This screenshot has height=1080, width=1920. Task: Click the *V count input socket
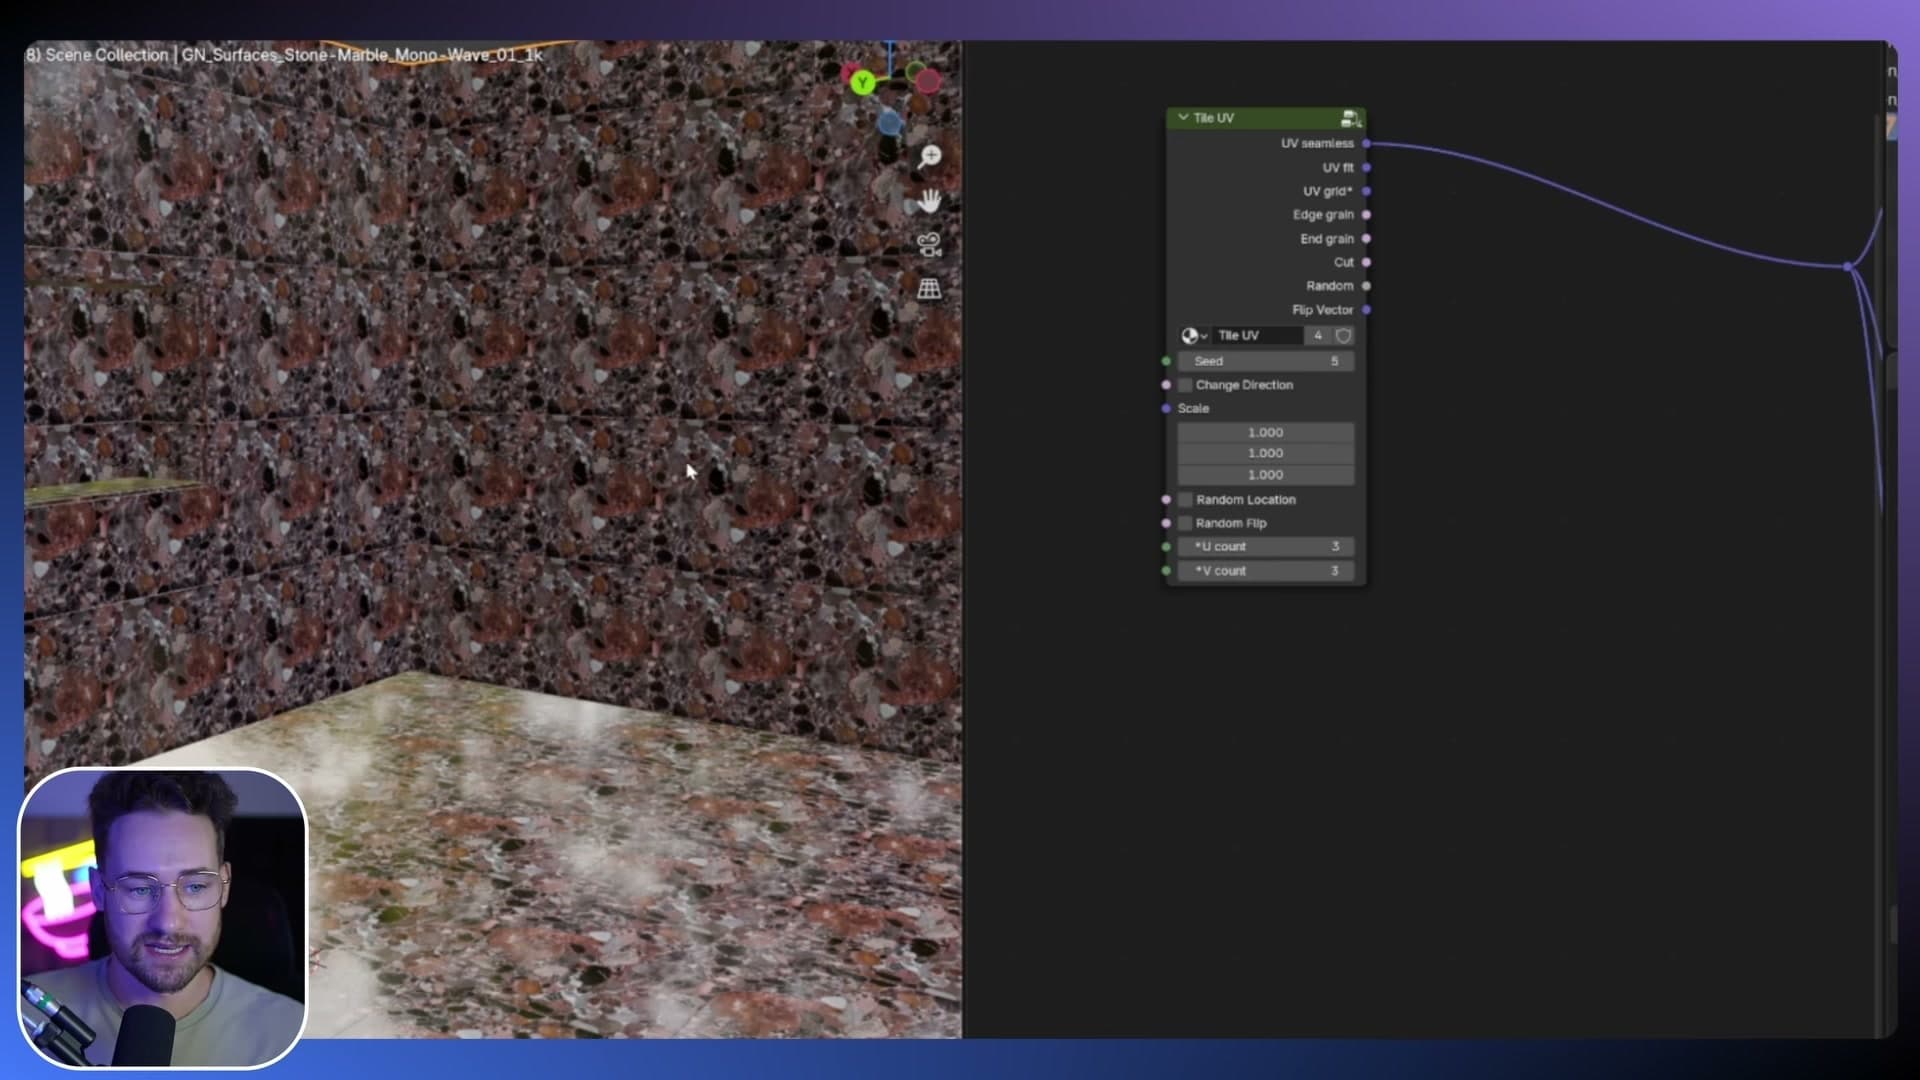[1166, 571]
